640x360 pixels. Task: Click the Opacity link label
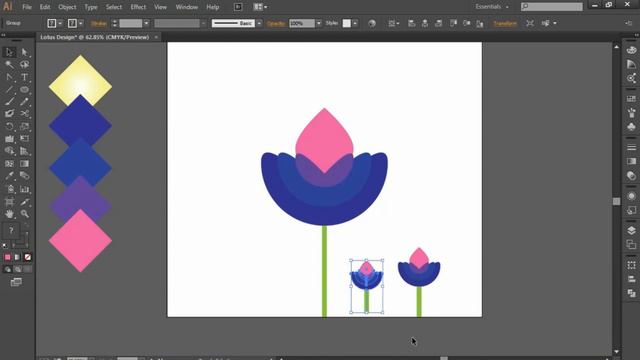276,24
